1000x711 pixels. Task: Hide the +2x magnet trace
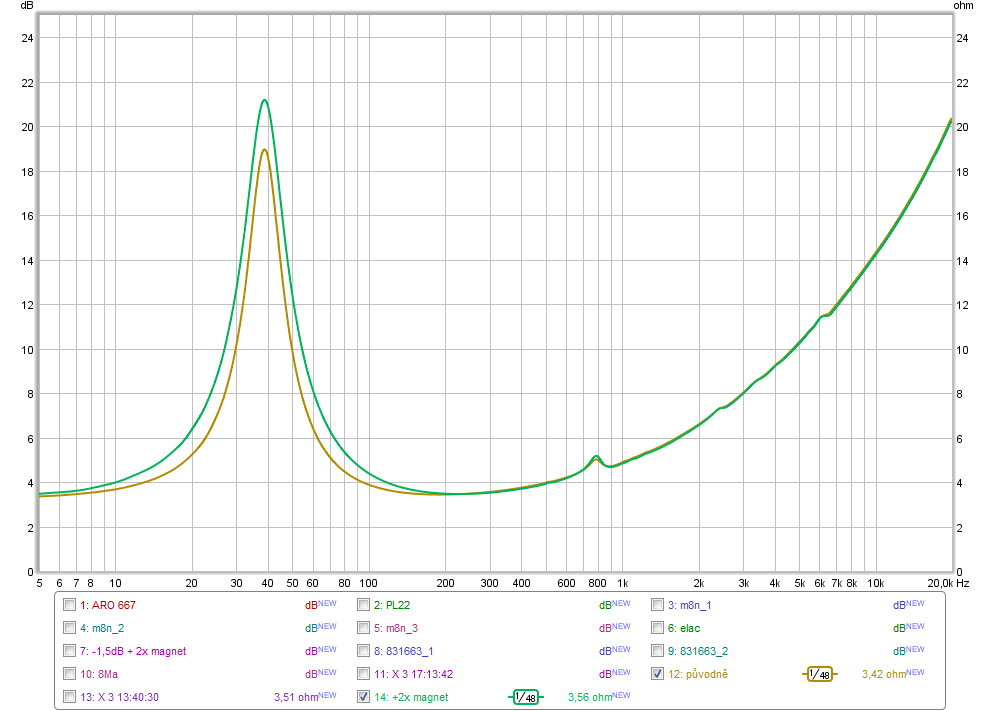[x=364, y=696]
